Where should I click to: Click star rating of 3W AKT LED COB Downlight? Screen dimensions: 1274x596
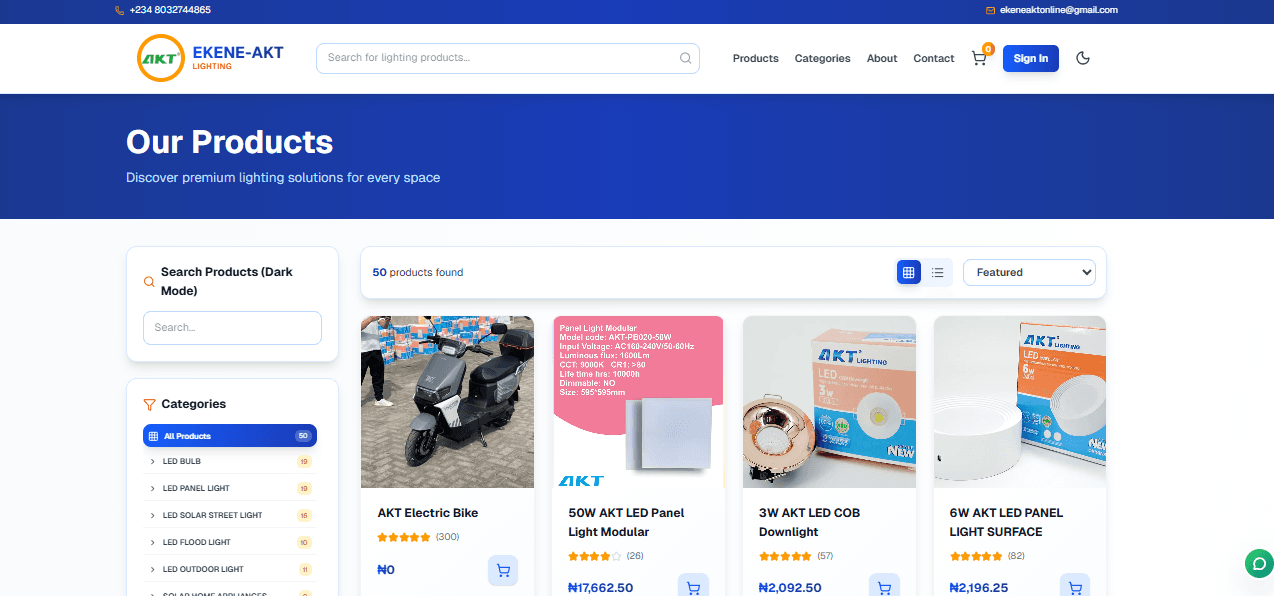(x=785, y=556)
